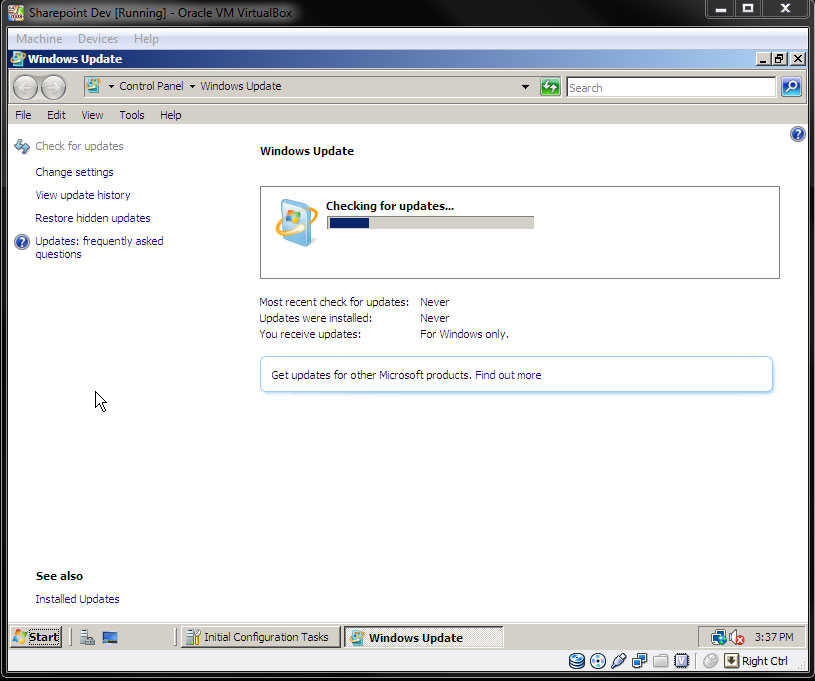Image resolution: width=815 pixels, height=681 pixels.
Task: Click the VirtualBox network status icon
Action: (639, 661)
